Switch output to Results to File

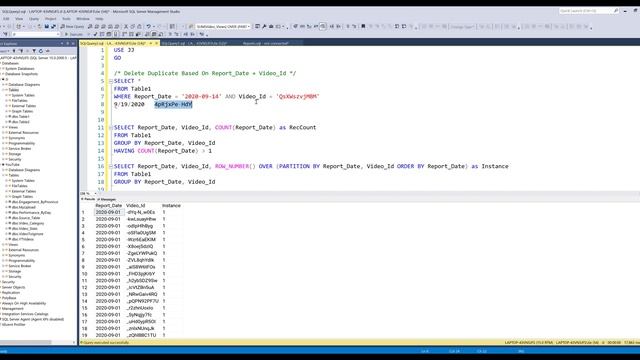(161, 34)
